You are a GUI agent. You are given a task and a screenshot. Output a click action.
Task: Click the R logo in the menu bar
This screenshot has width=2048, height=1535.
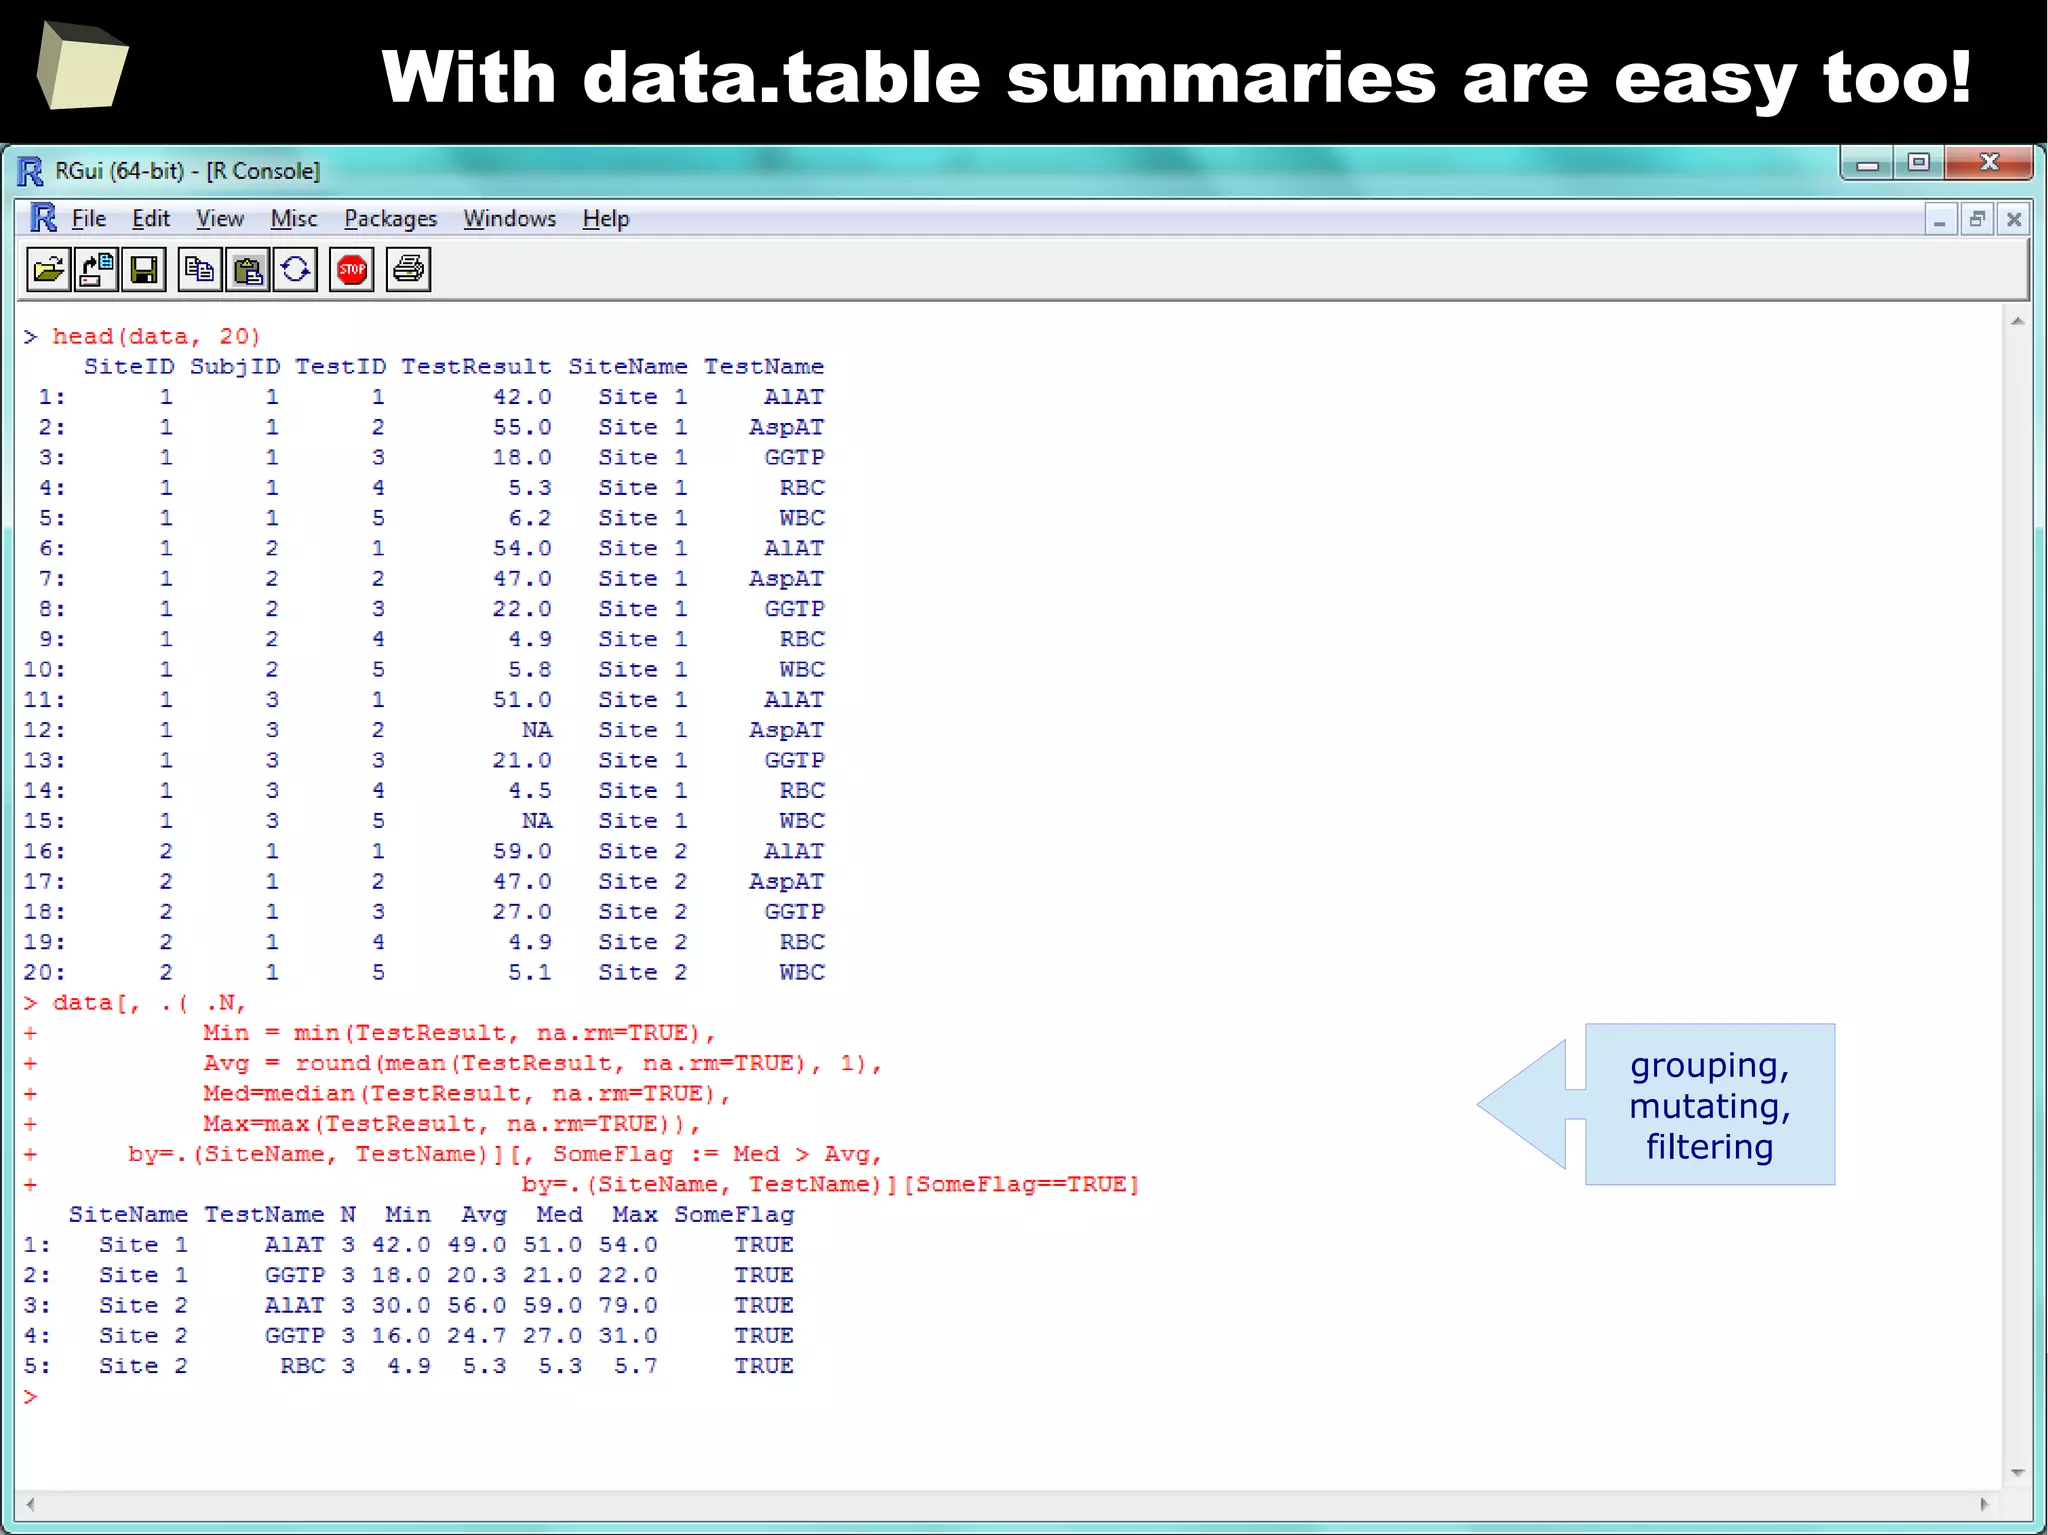tap(44, 218)
